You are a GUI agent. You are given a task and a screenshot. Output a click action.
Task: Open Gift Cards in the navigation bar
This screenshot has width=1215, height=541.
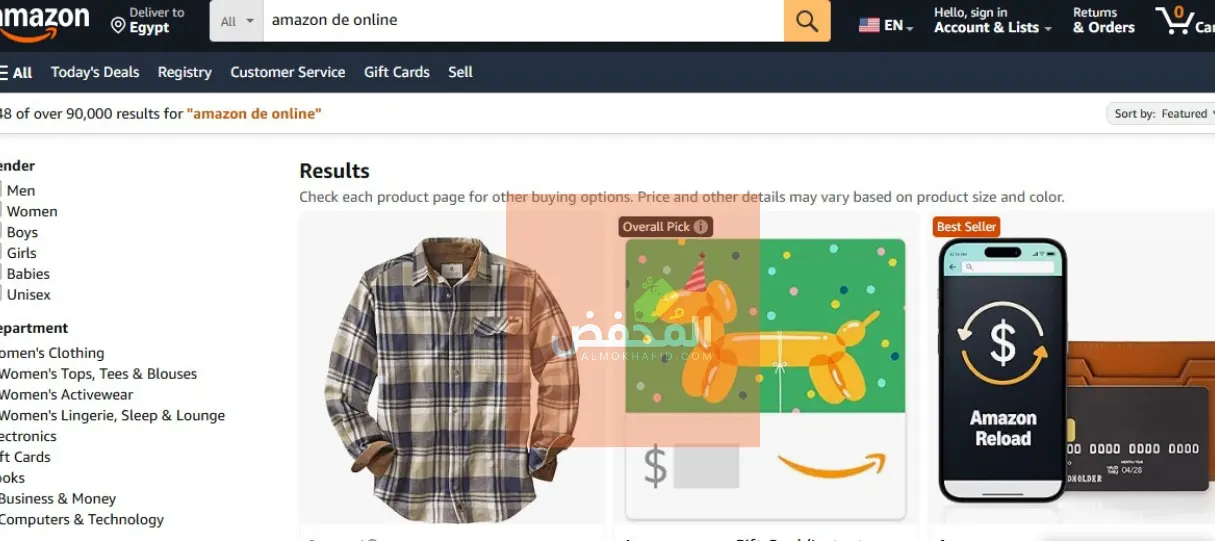[397, 72]
